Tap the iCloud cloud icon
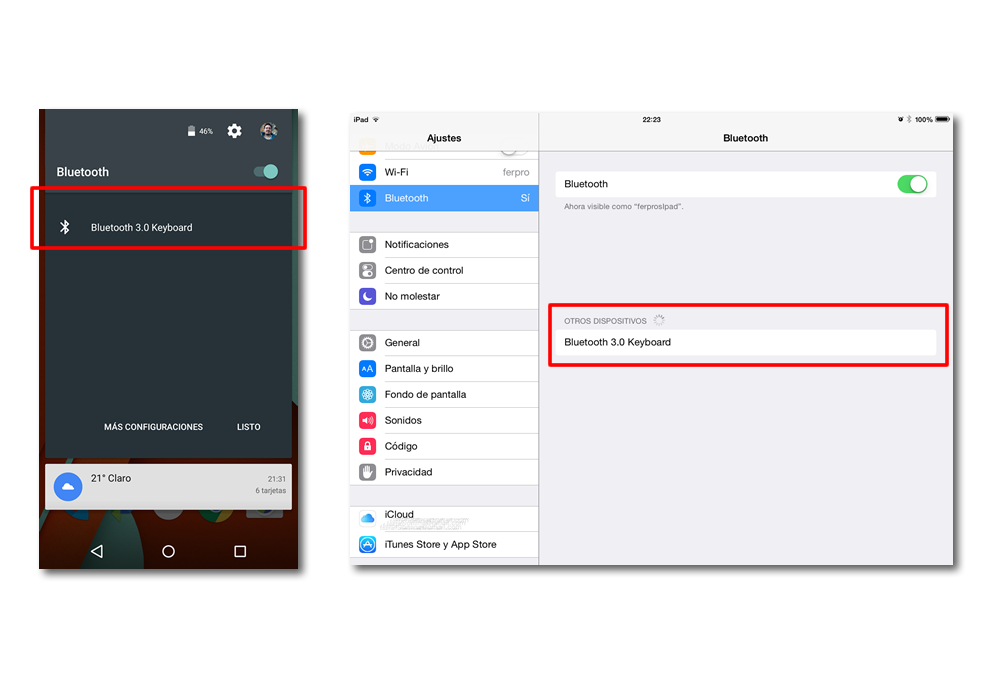 point(367,518)
